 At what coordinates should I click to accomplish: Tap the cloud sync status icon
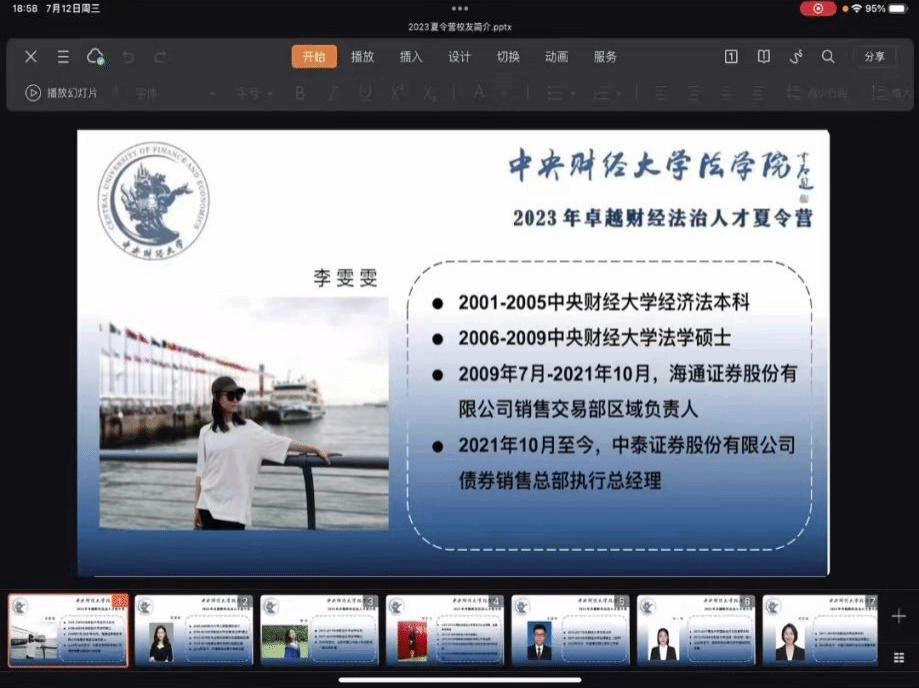[95, 57]
